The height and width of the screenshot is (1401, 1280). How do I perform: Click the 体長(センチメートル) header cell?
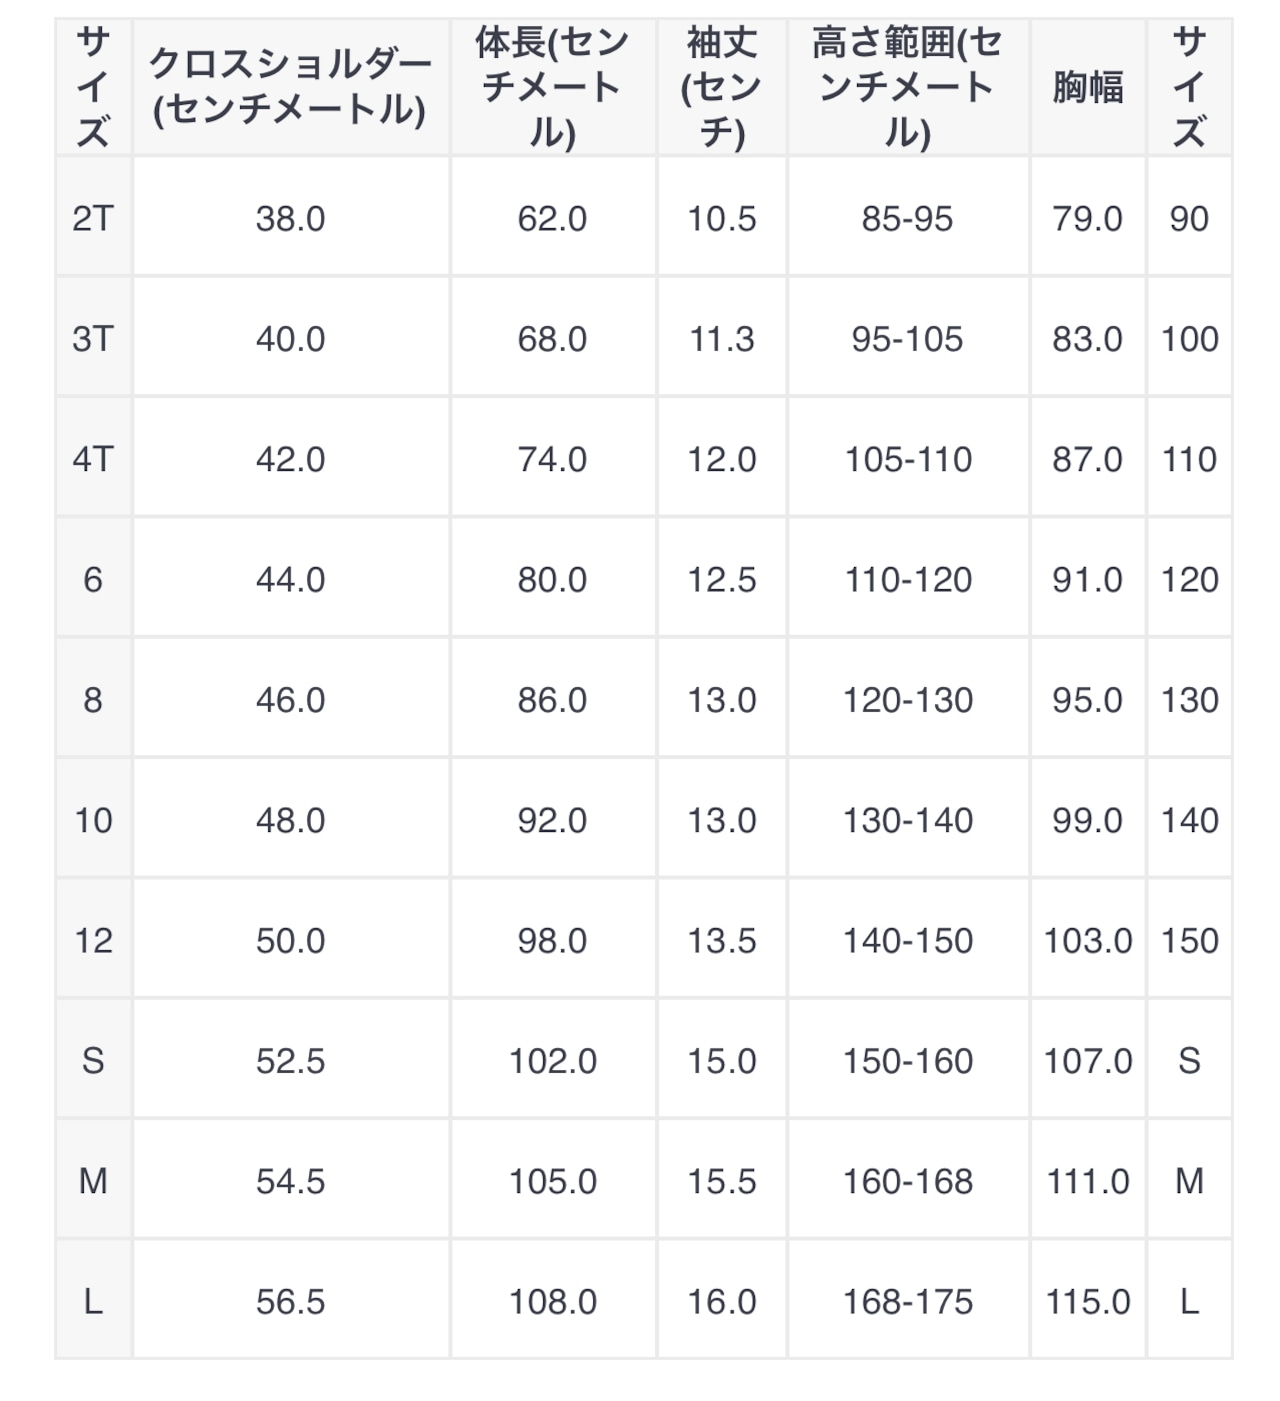[553, 87]
